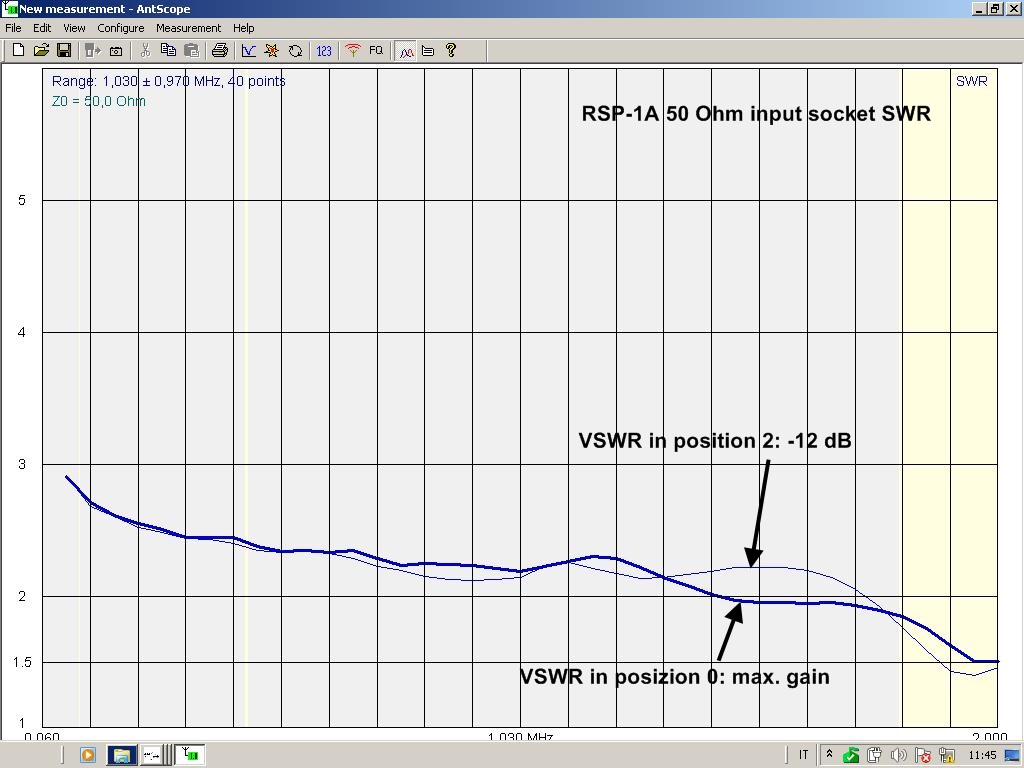Image resolution: width=1024 pixels, height=768 pixels.
Task: Open the Measurement menu
Action: click(x=188, y=28)
